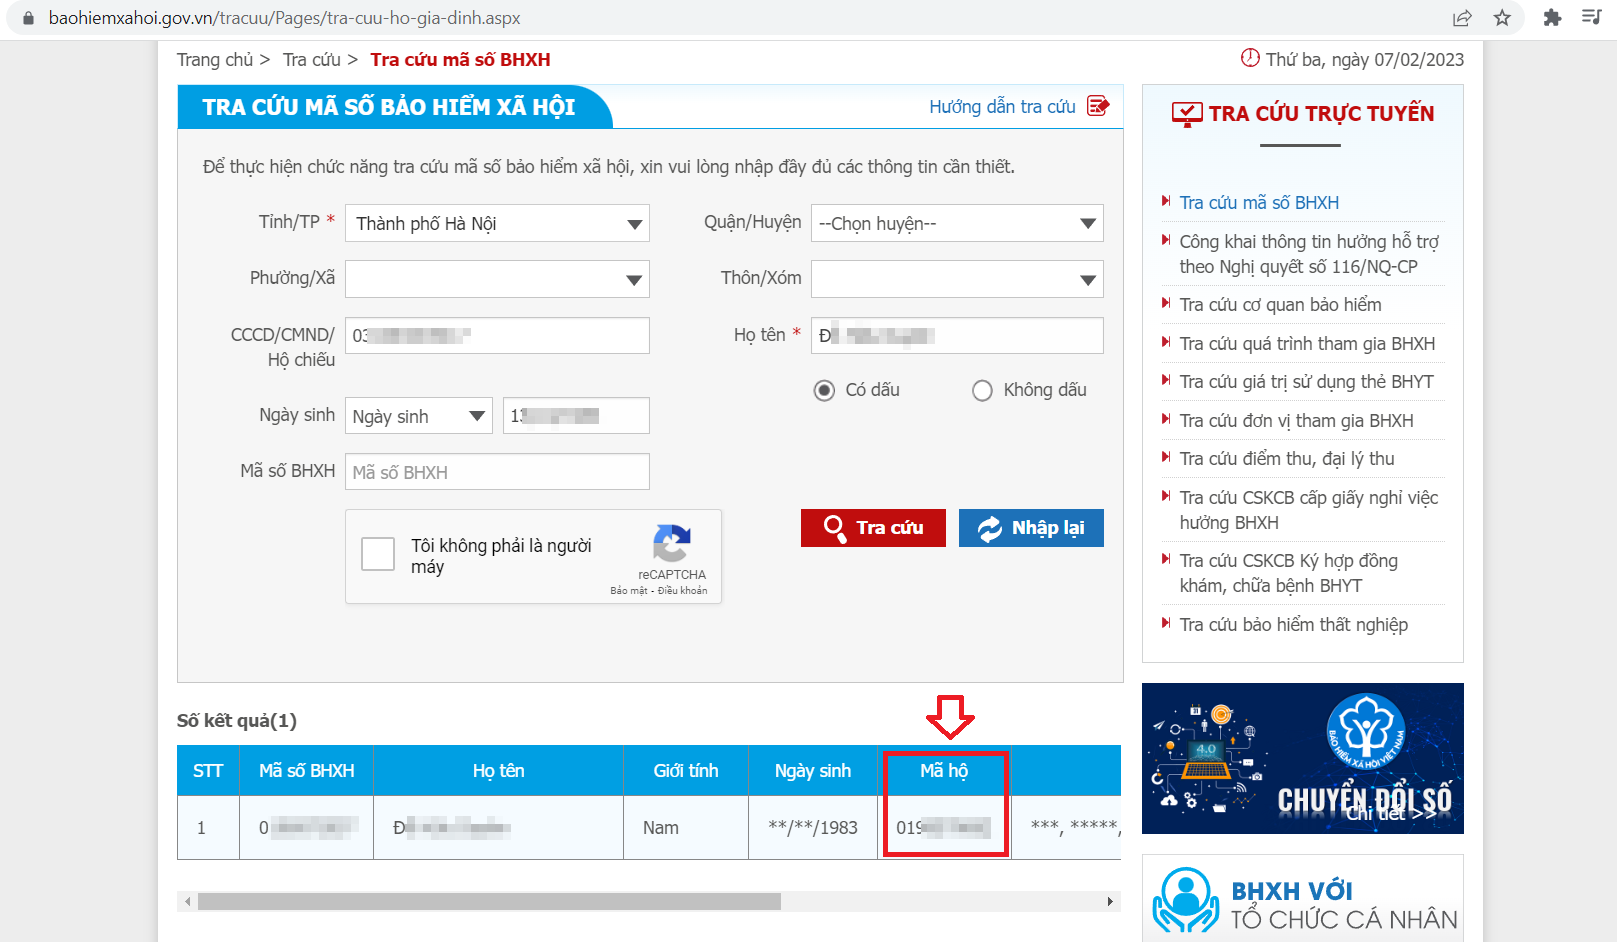The image size is (1617, 942).
Task: Bookmark this page with the star icon
Action: pyautogui.click(x=1502, y=18)
